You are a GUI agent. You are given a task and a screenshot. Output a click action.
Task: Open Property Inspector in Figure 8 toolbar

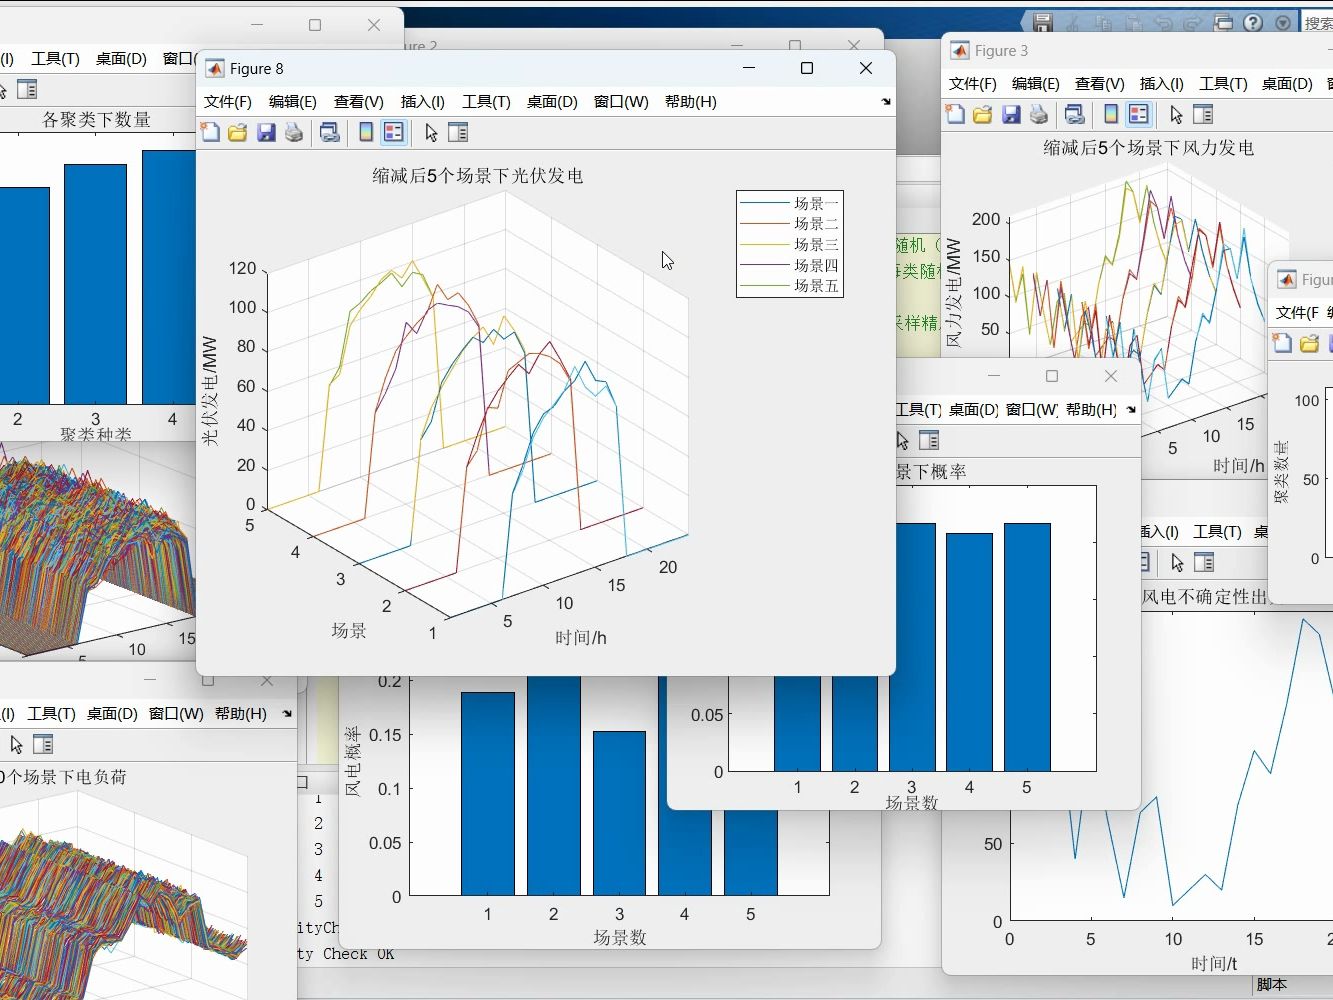(x=458, y=132)
